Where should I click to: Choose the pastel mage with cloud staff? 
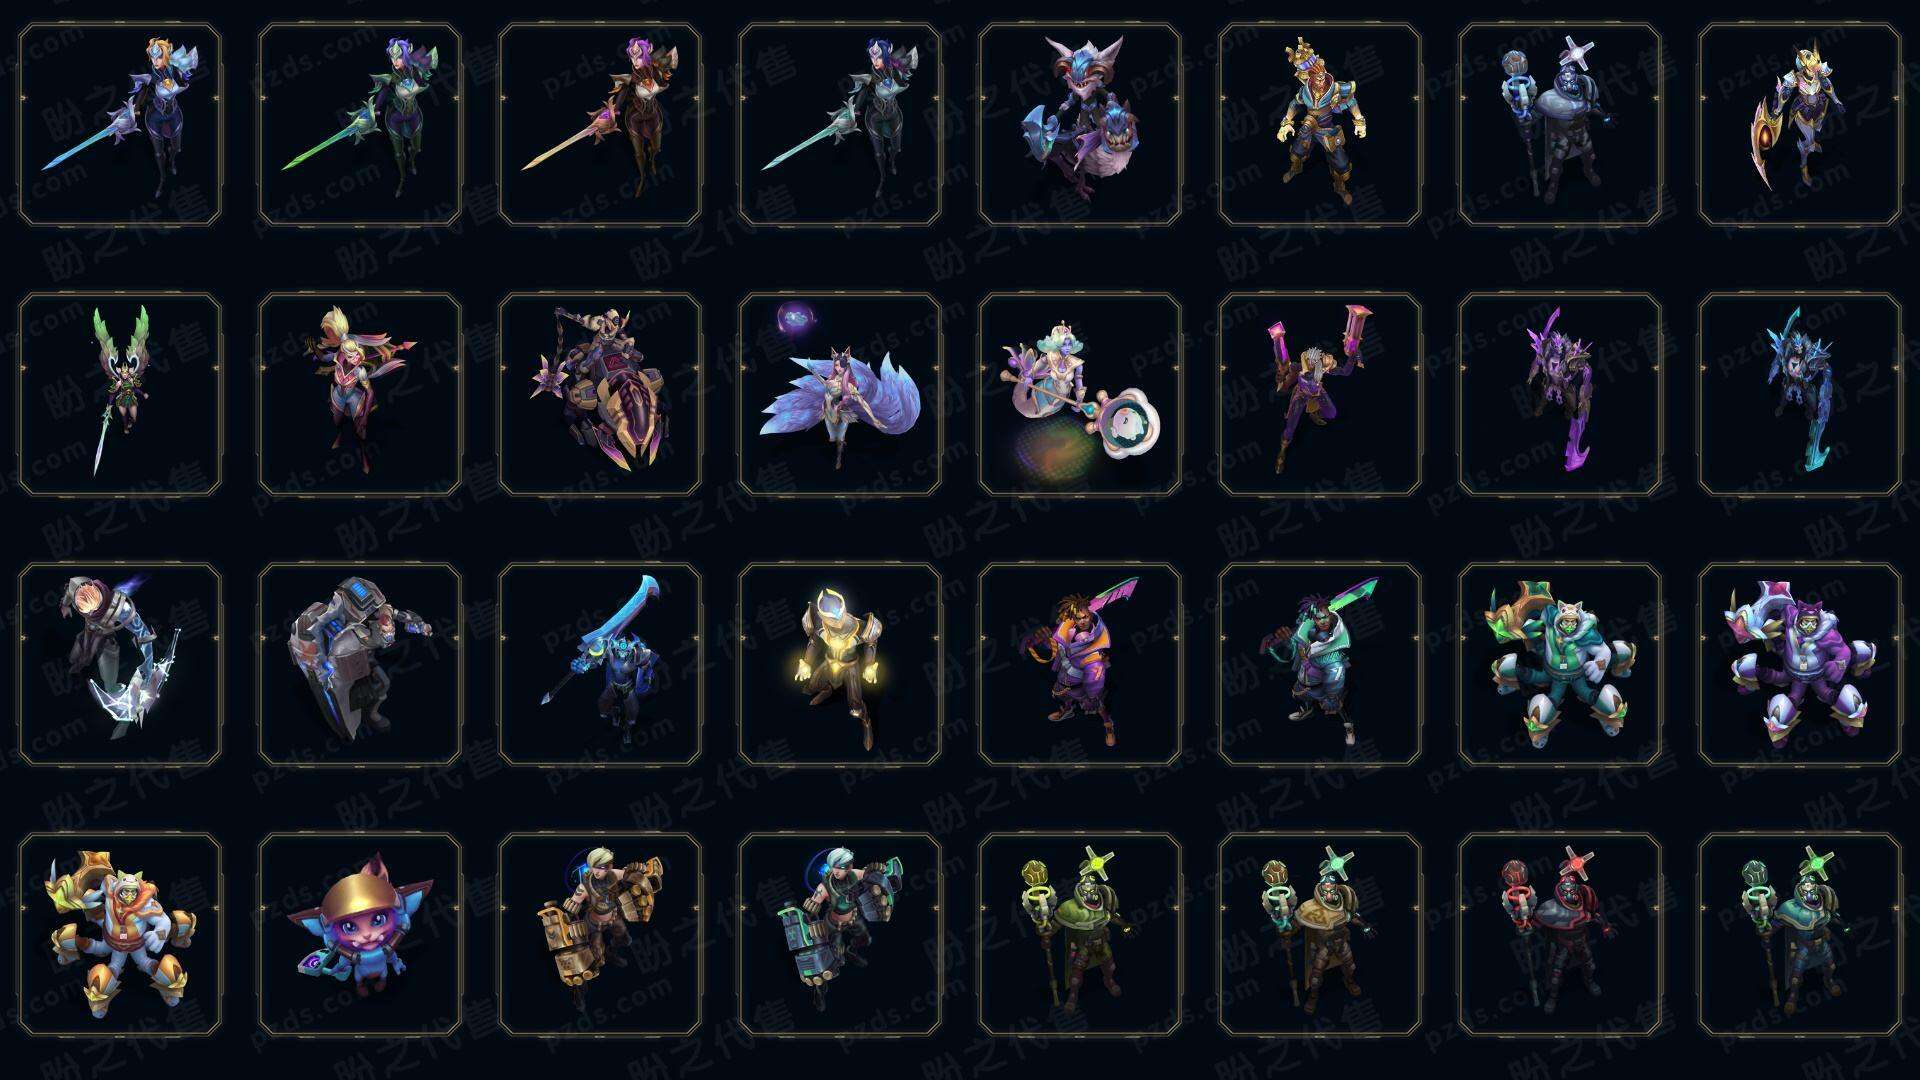1080,394
